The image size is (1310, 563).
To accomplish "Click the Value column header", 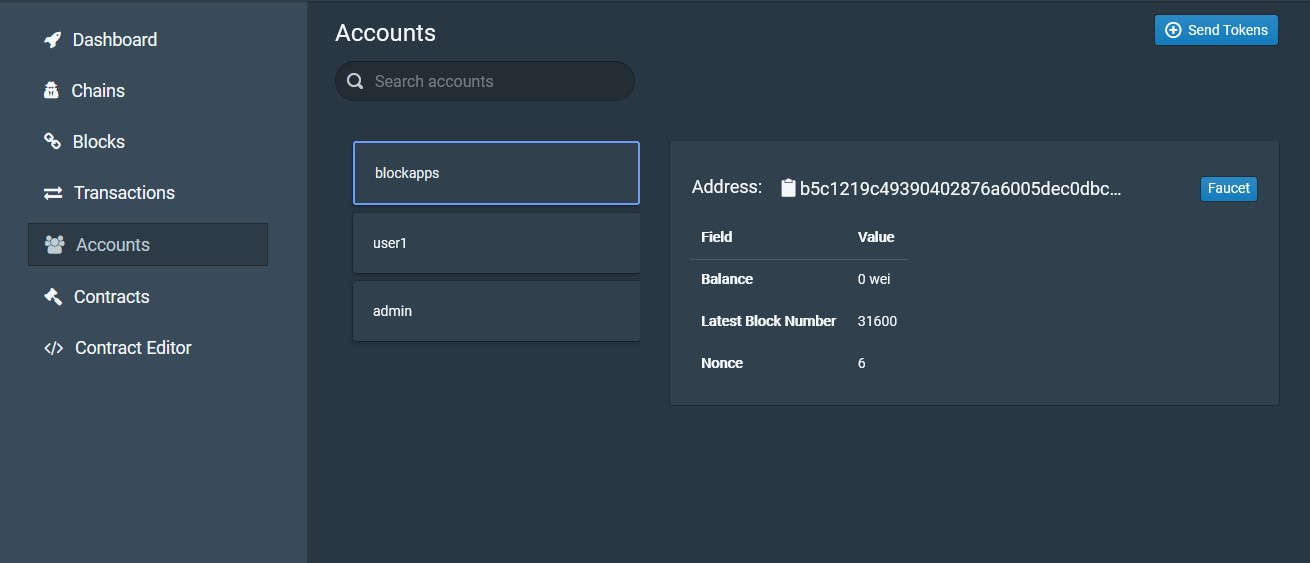I will (876, 237).
